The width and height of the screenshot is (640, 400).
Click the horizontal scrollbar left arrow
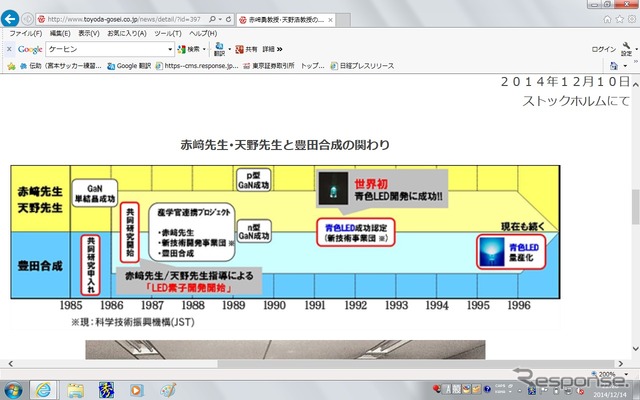pos(11,363)
